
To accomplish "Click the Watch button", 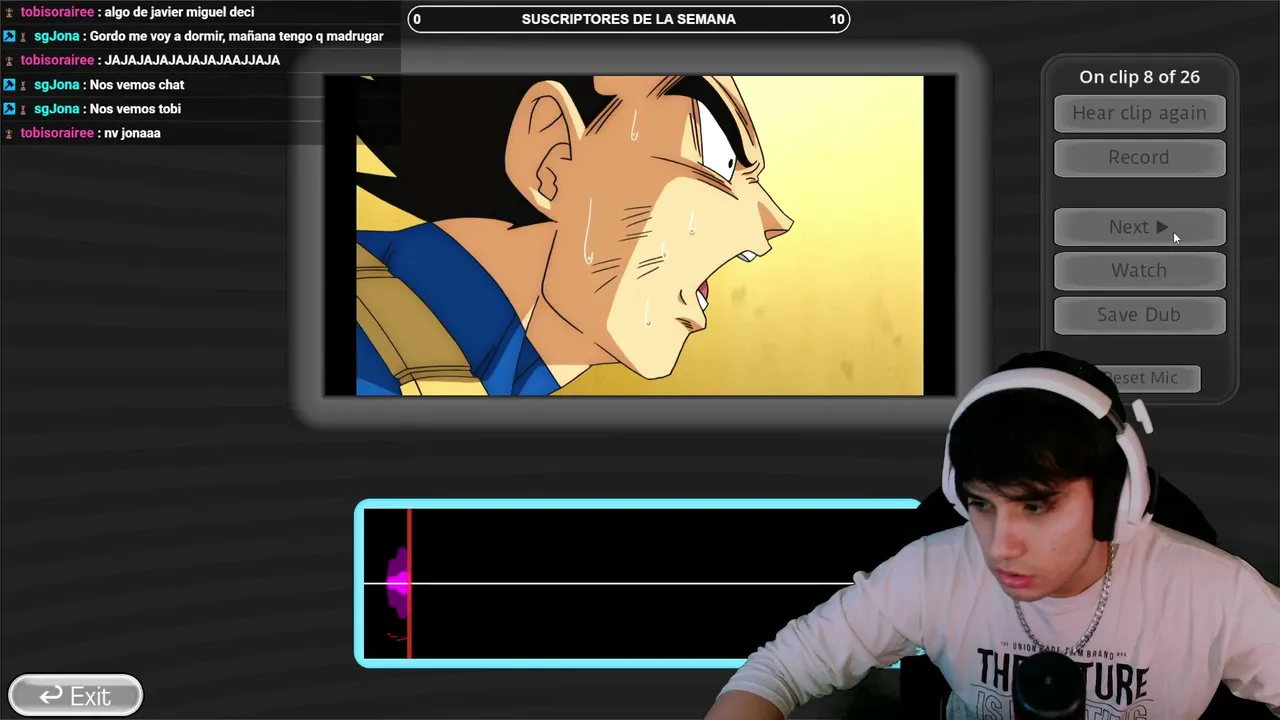I will click(x=1139, y=270).
